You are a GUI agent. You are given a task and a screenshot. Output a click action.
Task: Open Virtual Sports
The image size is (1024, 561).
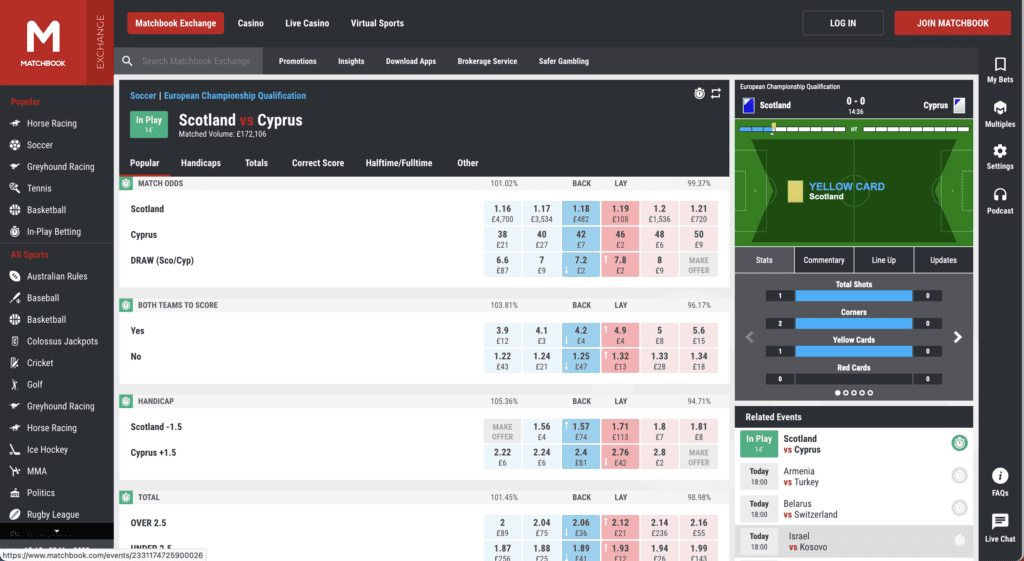point(377,23)
